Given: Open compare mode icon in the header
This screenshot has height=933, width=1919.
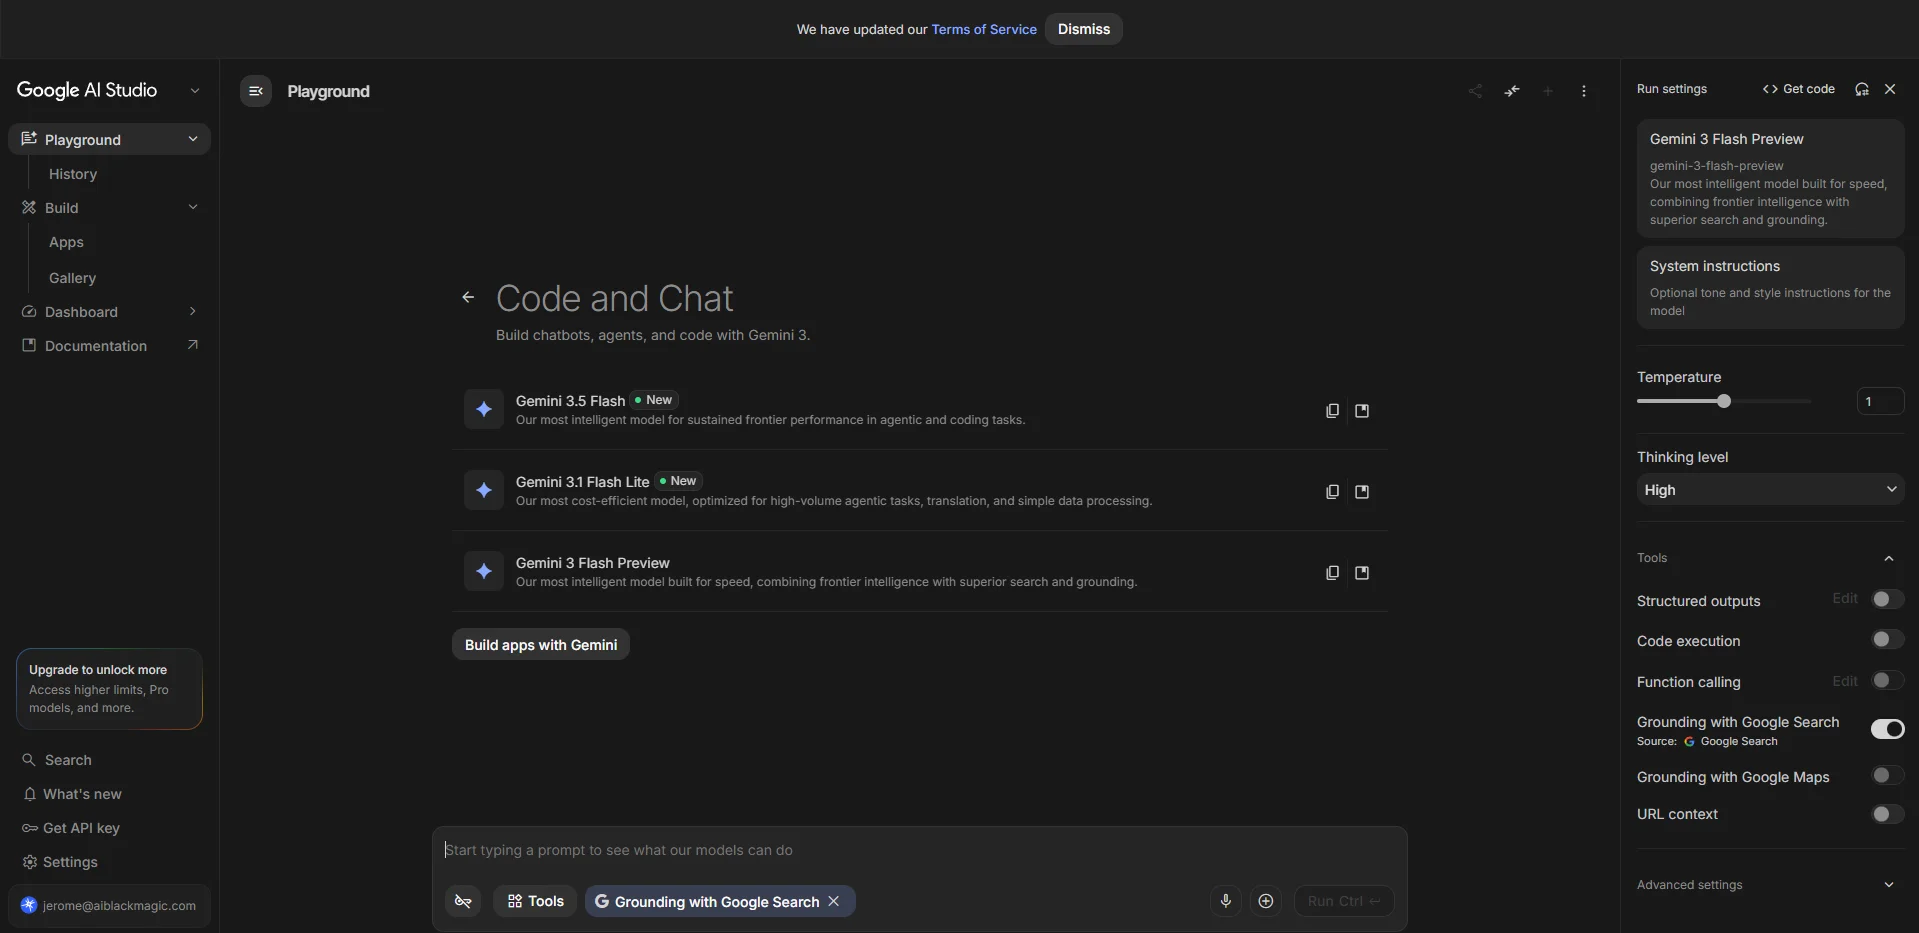Looking at the screenshot, I should [x=1512, y=91].
